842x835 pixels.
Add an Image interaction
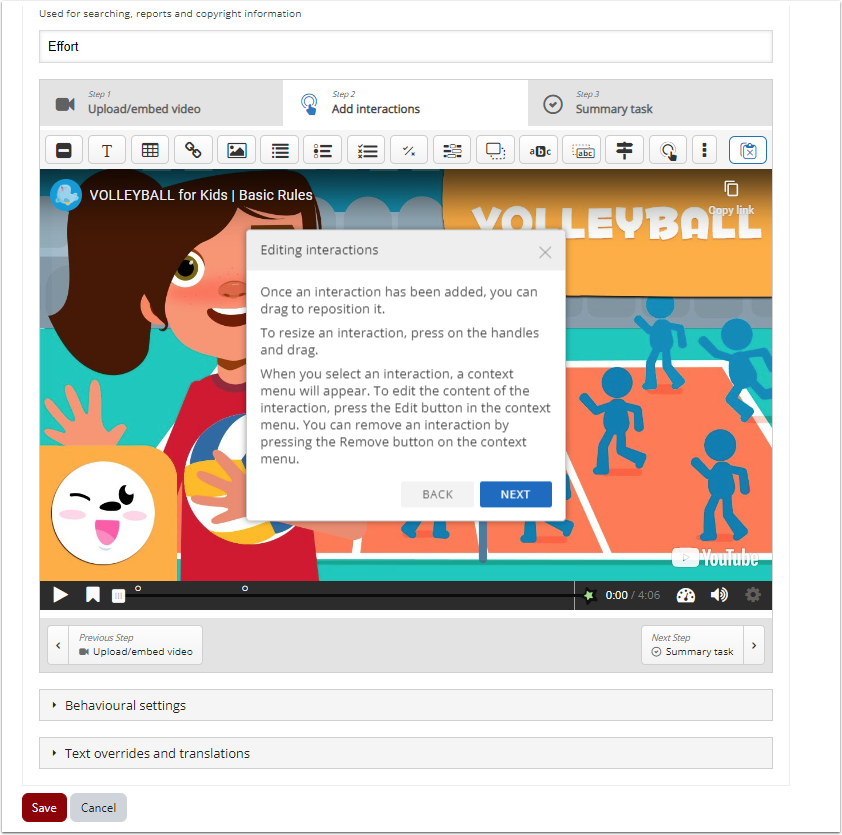[236, 150]
